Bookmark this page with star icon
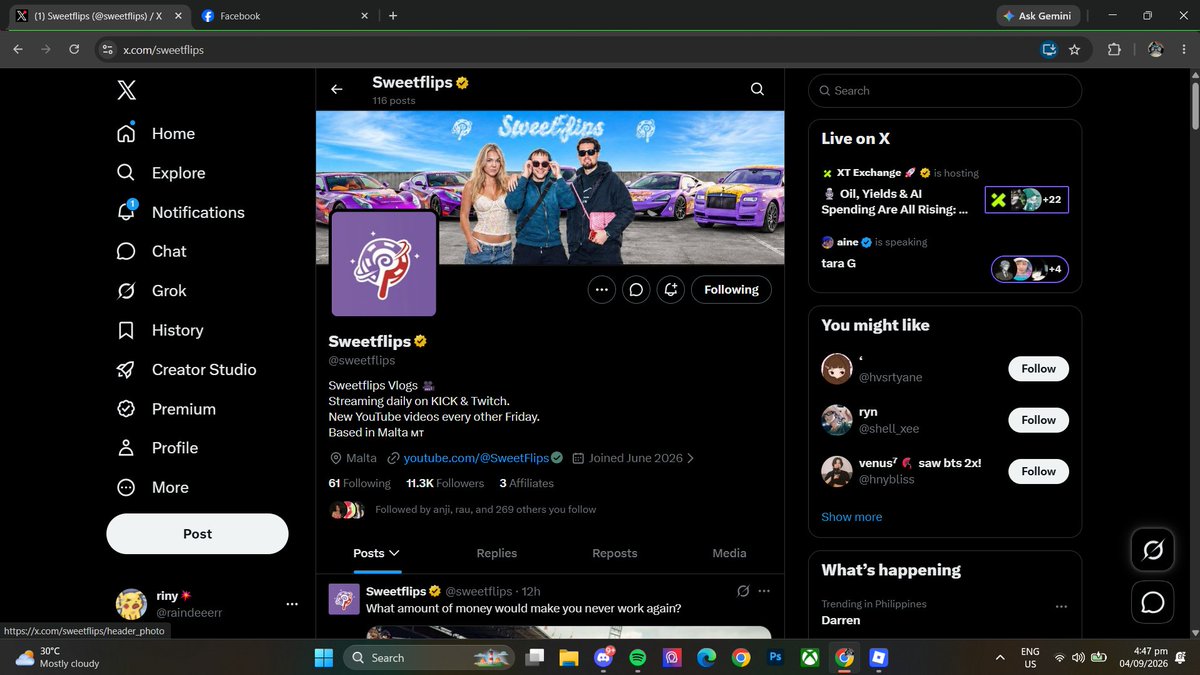1200x675 pixels. pos(1074,49)
